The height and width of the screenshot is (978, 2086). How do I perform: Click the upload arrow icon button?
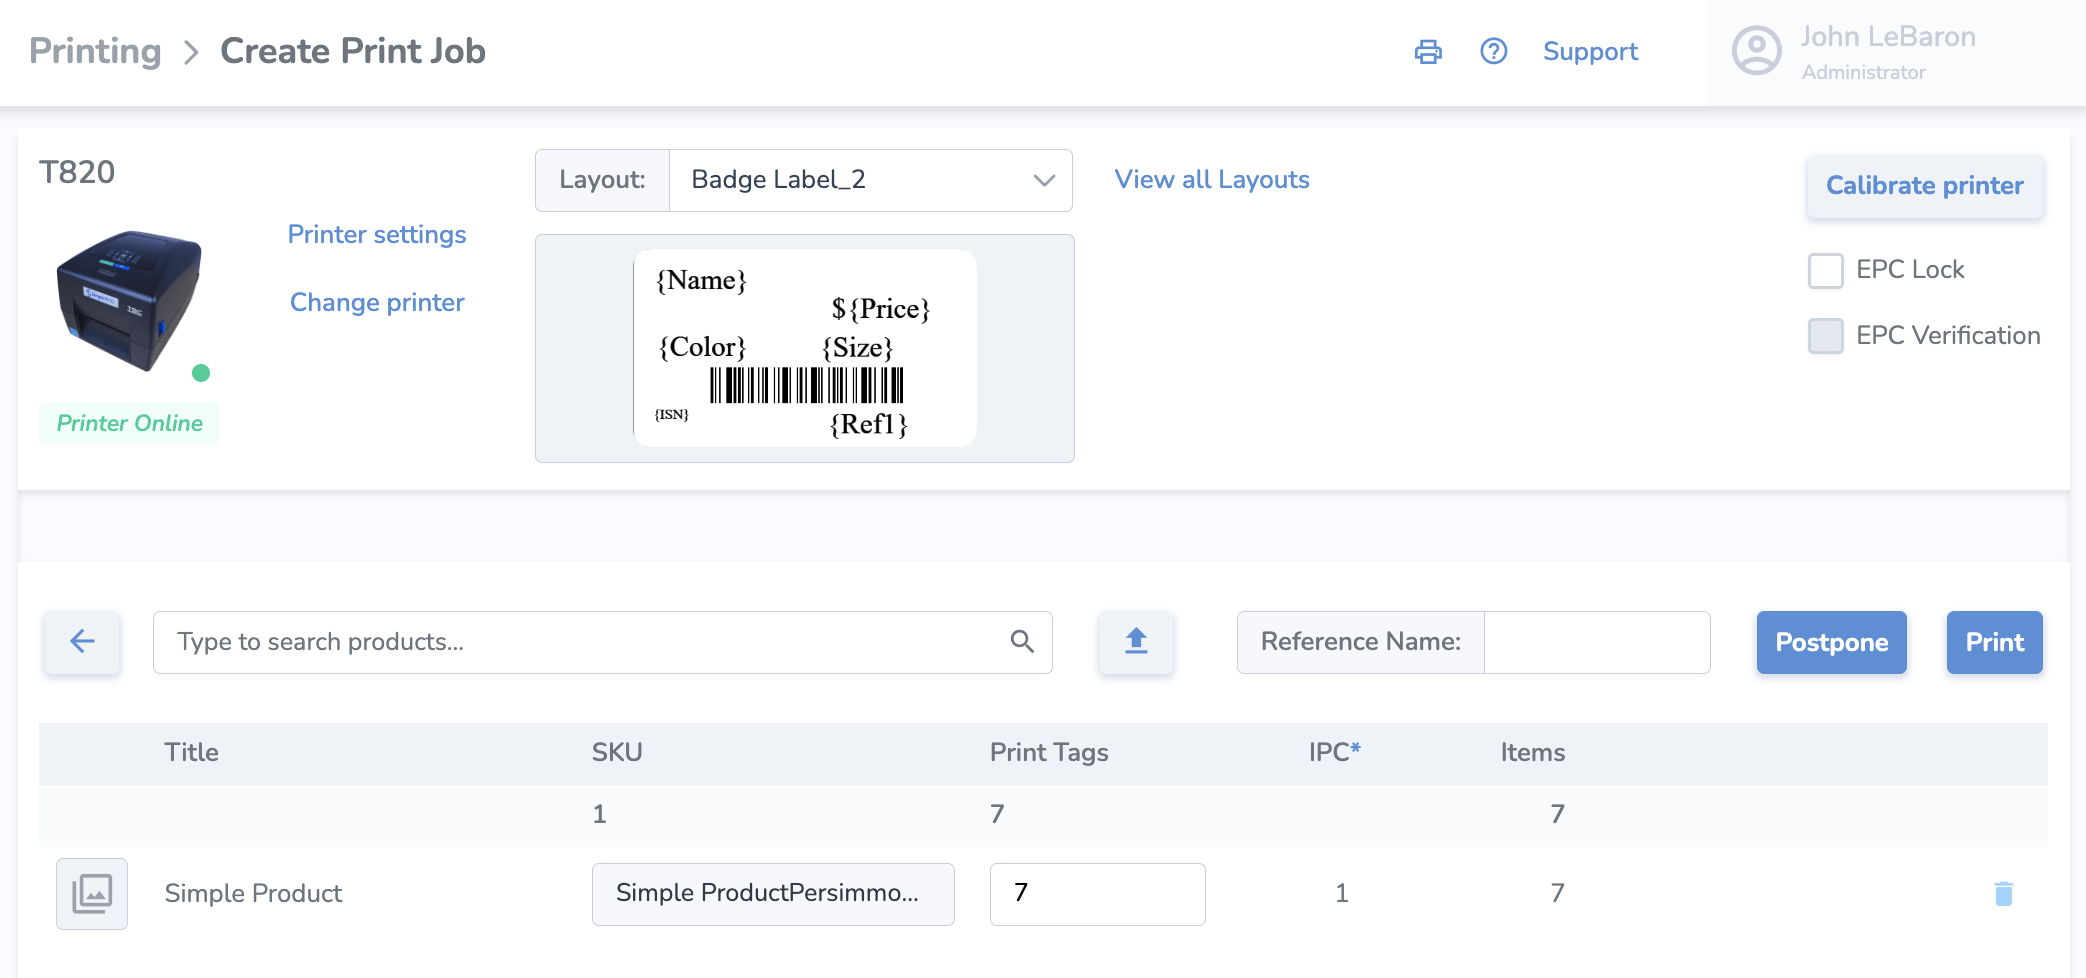[1136, 642]
